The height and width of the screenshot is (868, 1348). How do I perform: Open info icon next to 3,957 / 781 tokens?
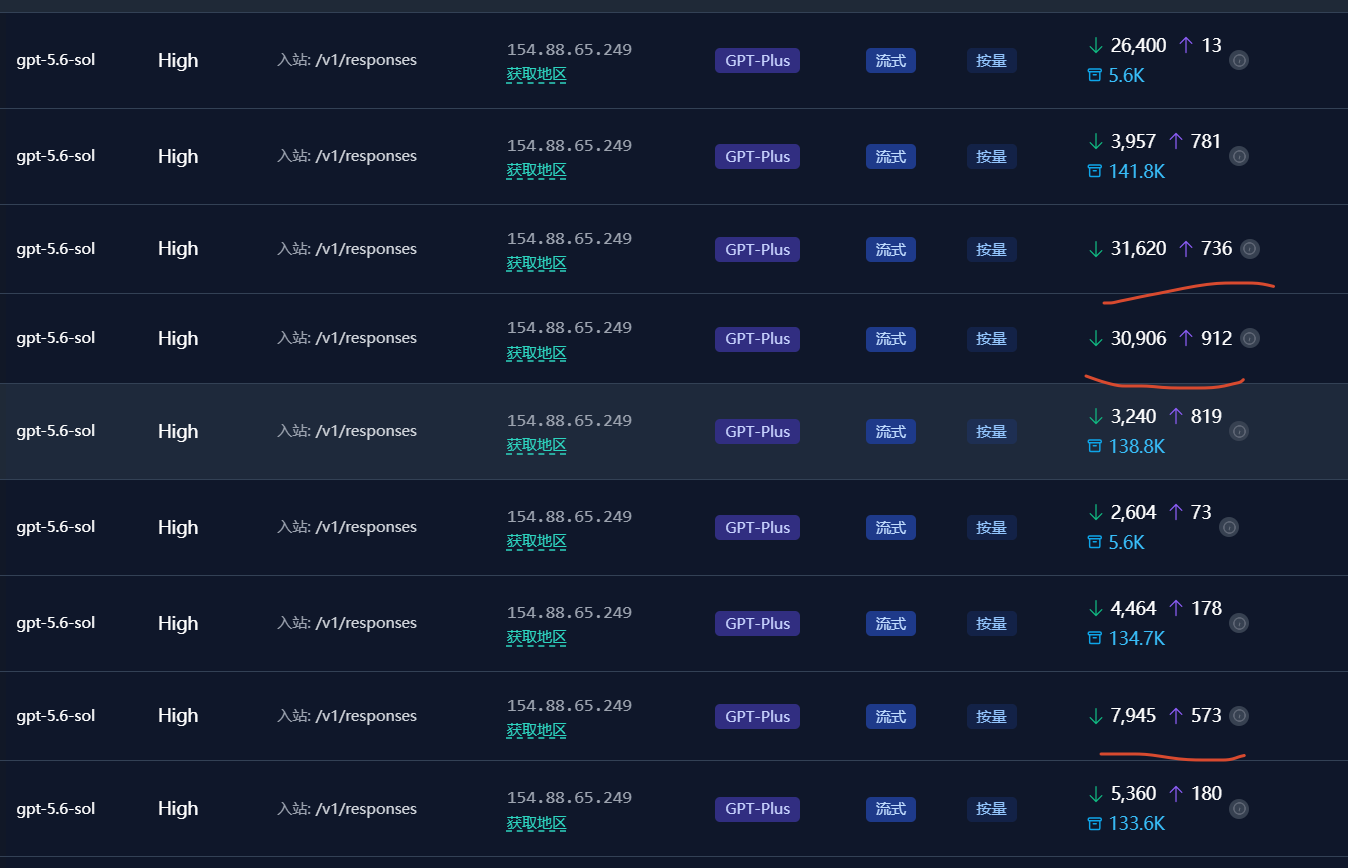tap(1239, 156)
